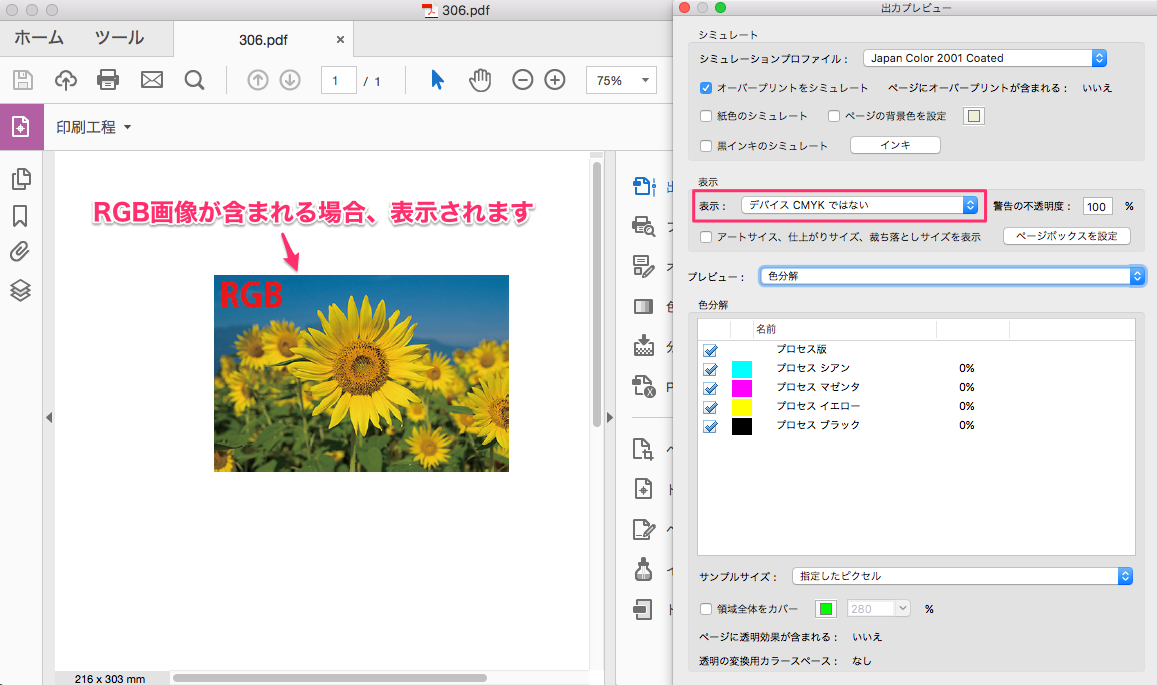The height and width of the screenshot is (685, 1157).
Task: Go to next page arrow
Action: tap(290, 80)
